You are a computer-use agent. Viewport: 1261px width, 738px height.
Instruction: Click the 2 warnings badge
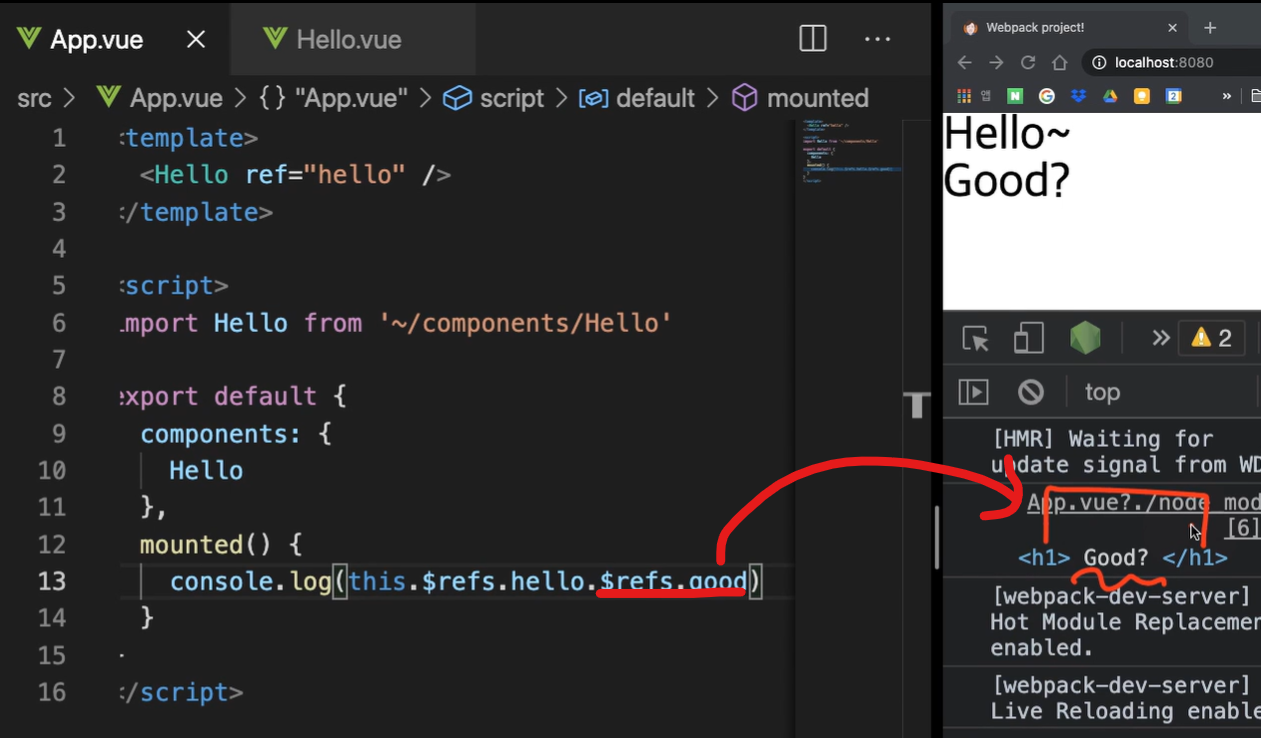click(1211, 338)
